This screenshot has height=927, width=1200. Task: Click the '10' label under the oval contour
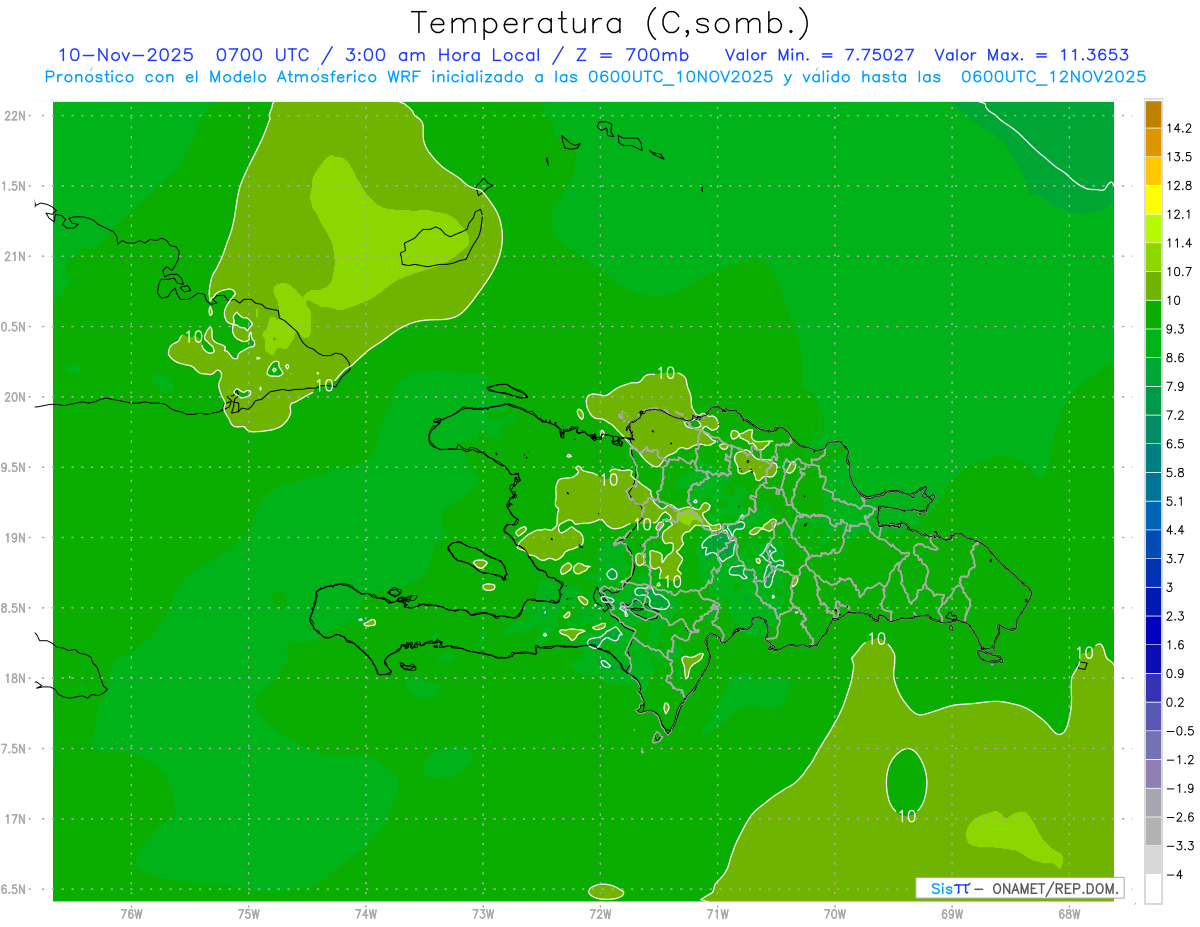pos(907,817)
